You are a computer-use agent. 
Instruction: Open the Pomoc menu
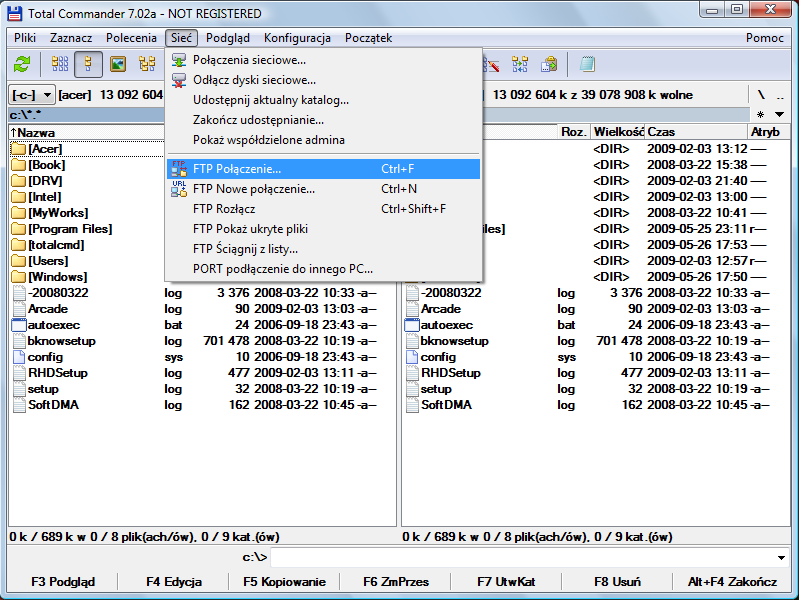[764, 38]
